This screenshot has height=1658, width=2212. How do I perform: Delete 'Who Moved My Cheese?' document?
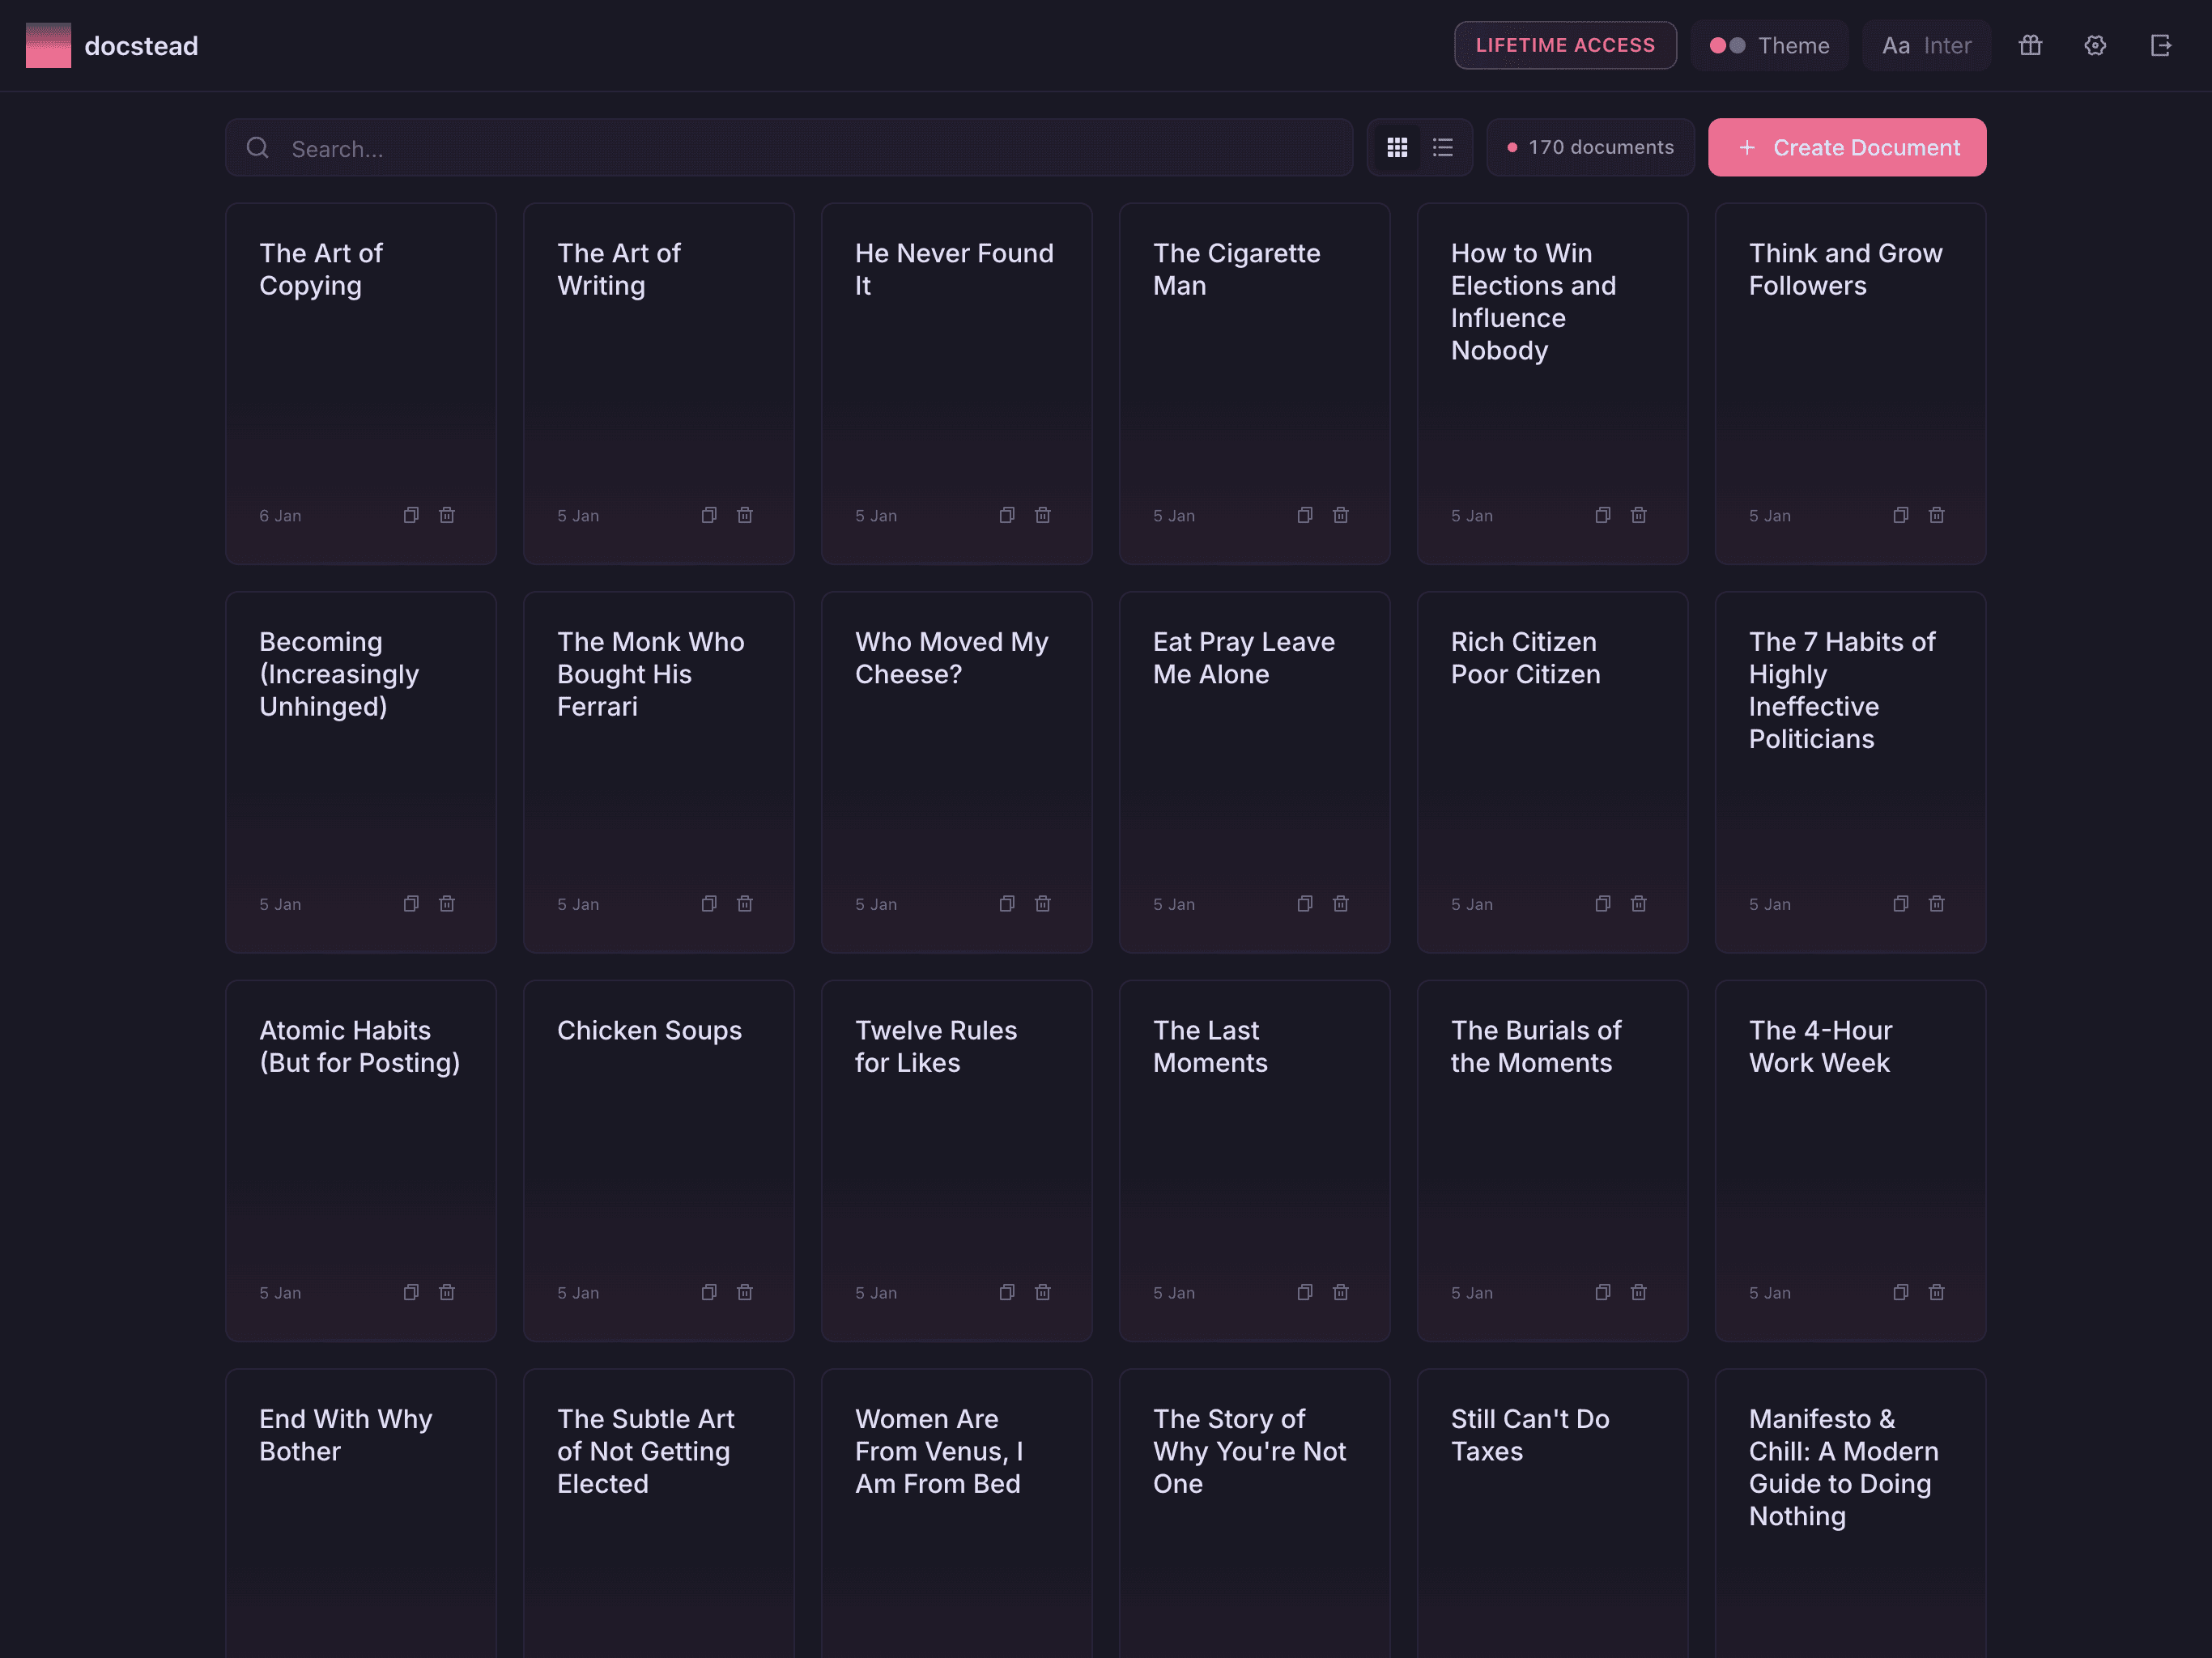(x=1042, y=903)
